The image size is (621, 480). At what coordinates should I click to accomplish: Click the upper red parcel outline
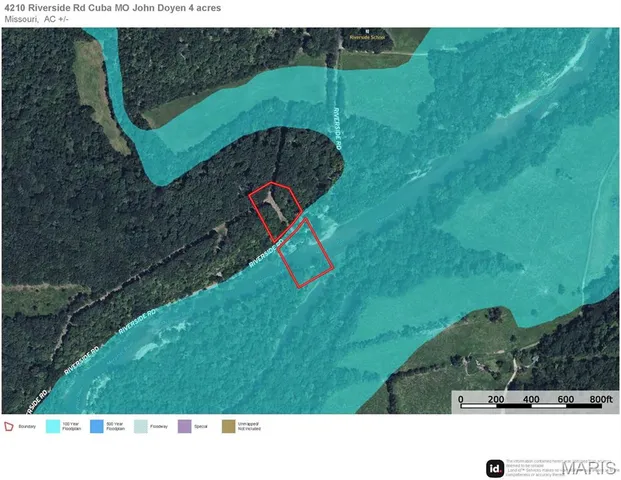coord(275,211)
